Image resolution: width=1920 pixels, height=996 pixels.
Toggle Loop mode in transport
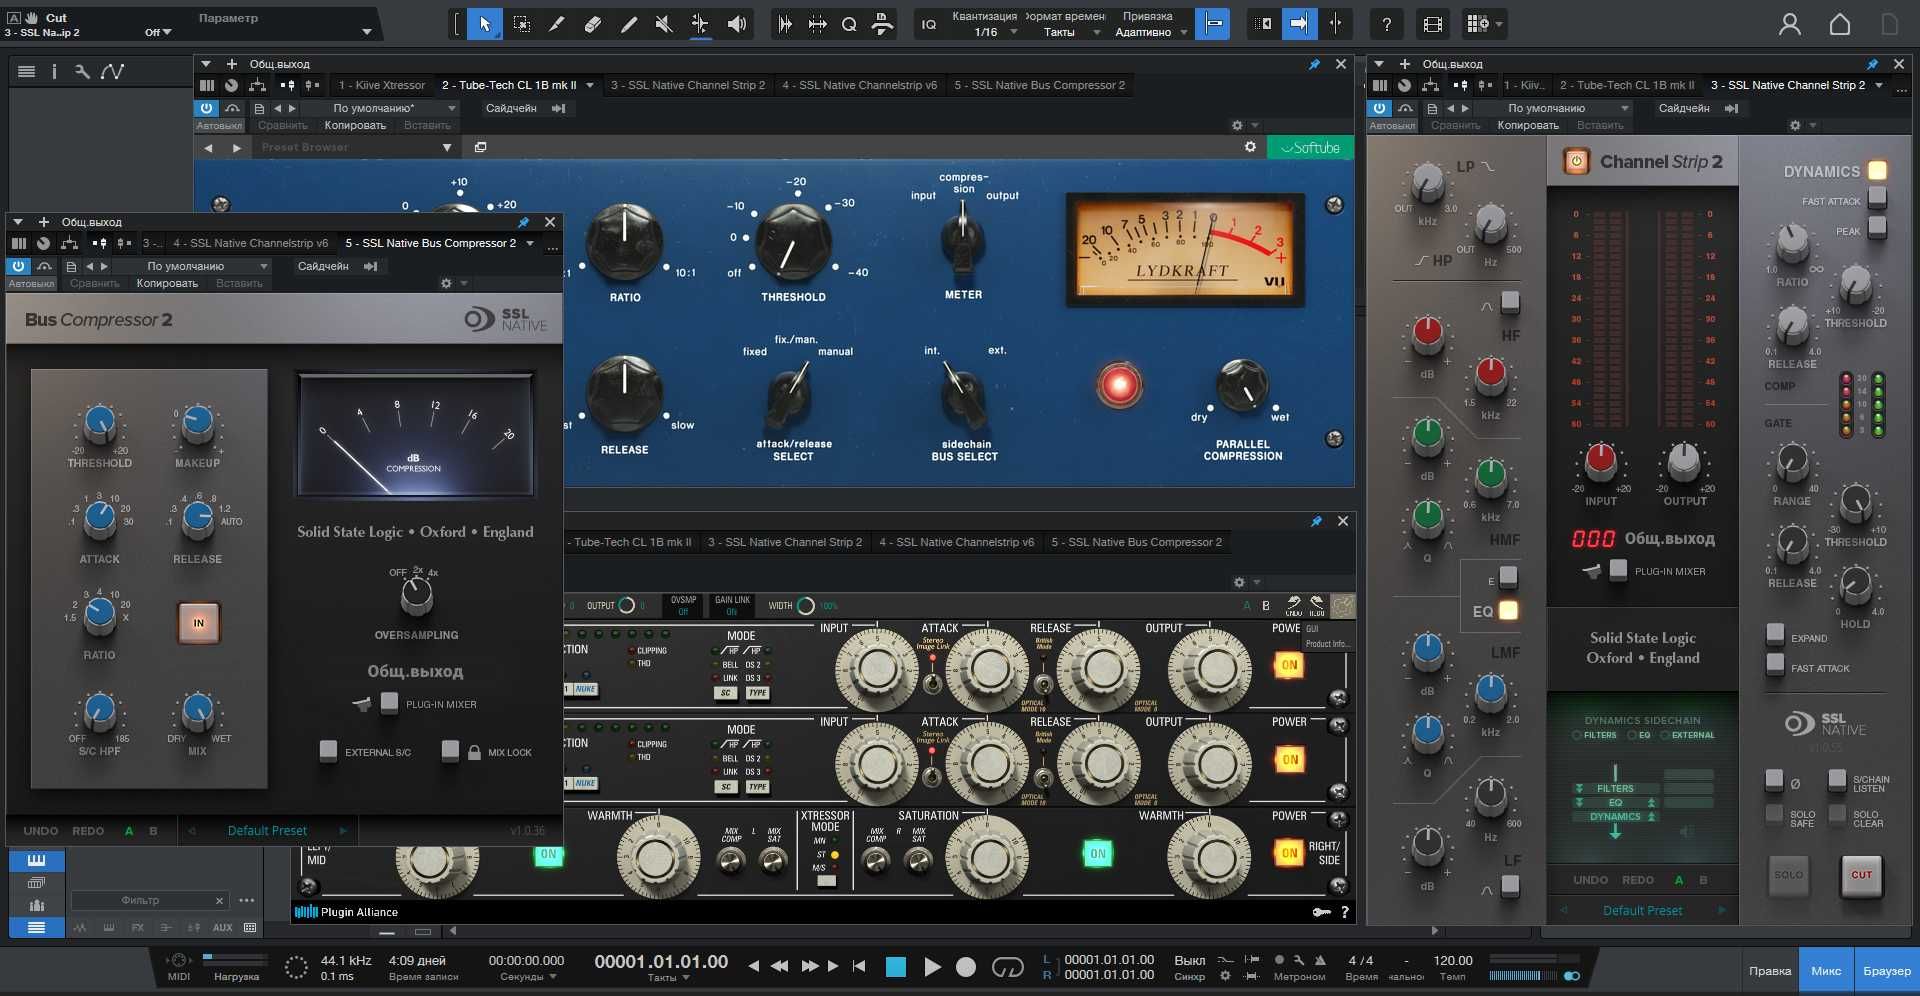tap(1007, 967)
